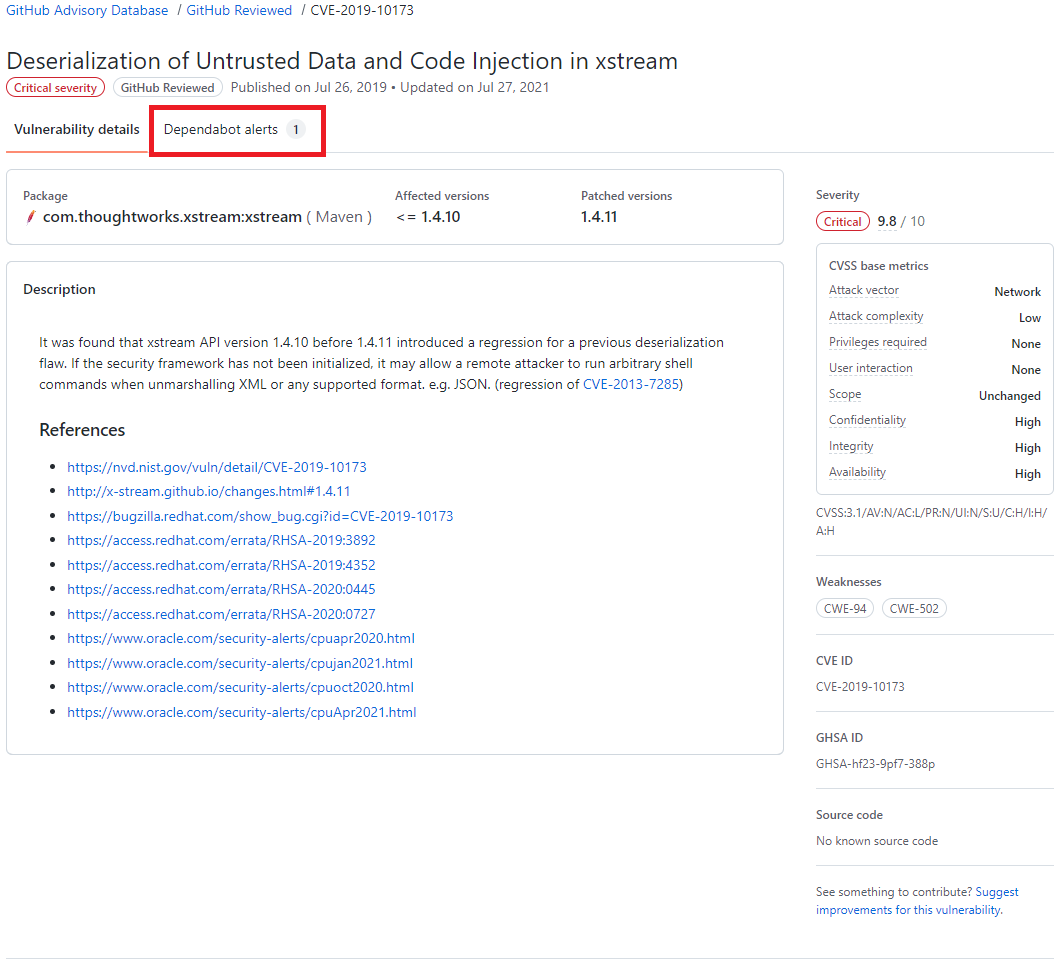The height and width of the screenshot is (970, 1060).
Task: Open Oracle cpuapr2020 security alert link
Action: [x=241, y=638]
